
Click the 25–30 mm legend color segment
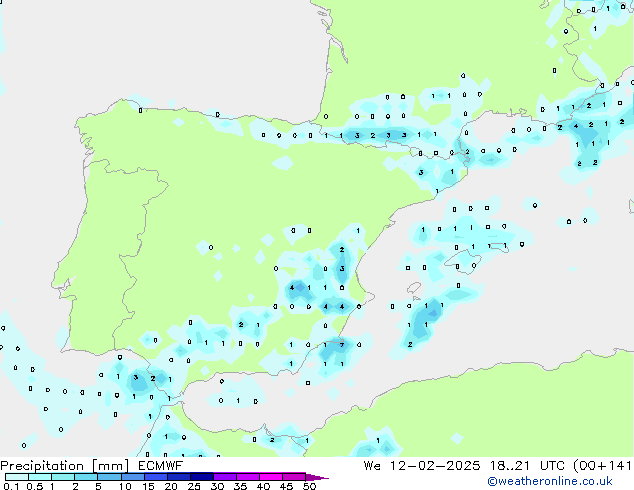(x=201, y=477)
